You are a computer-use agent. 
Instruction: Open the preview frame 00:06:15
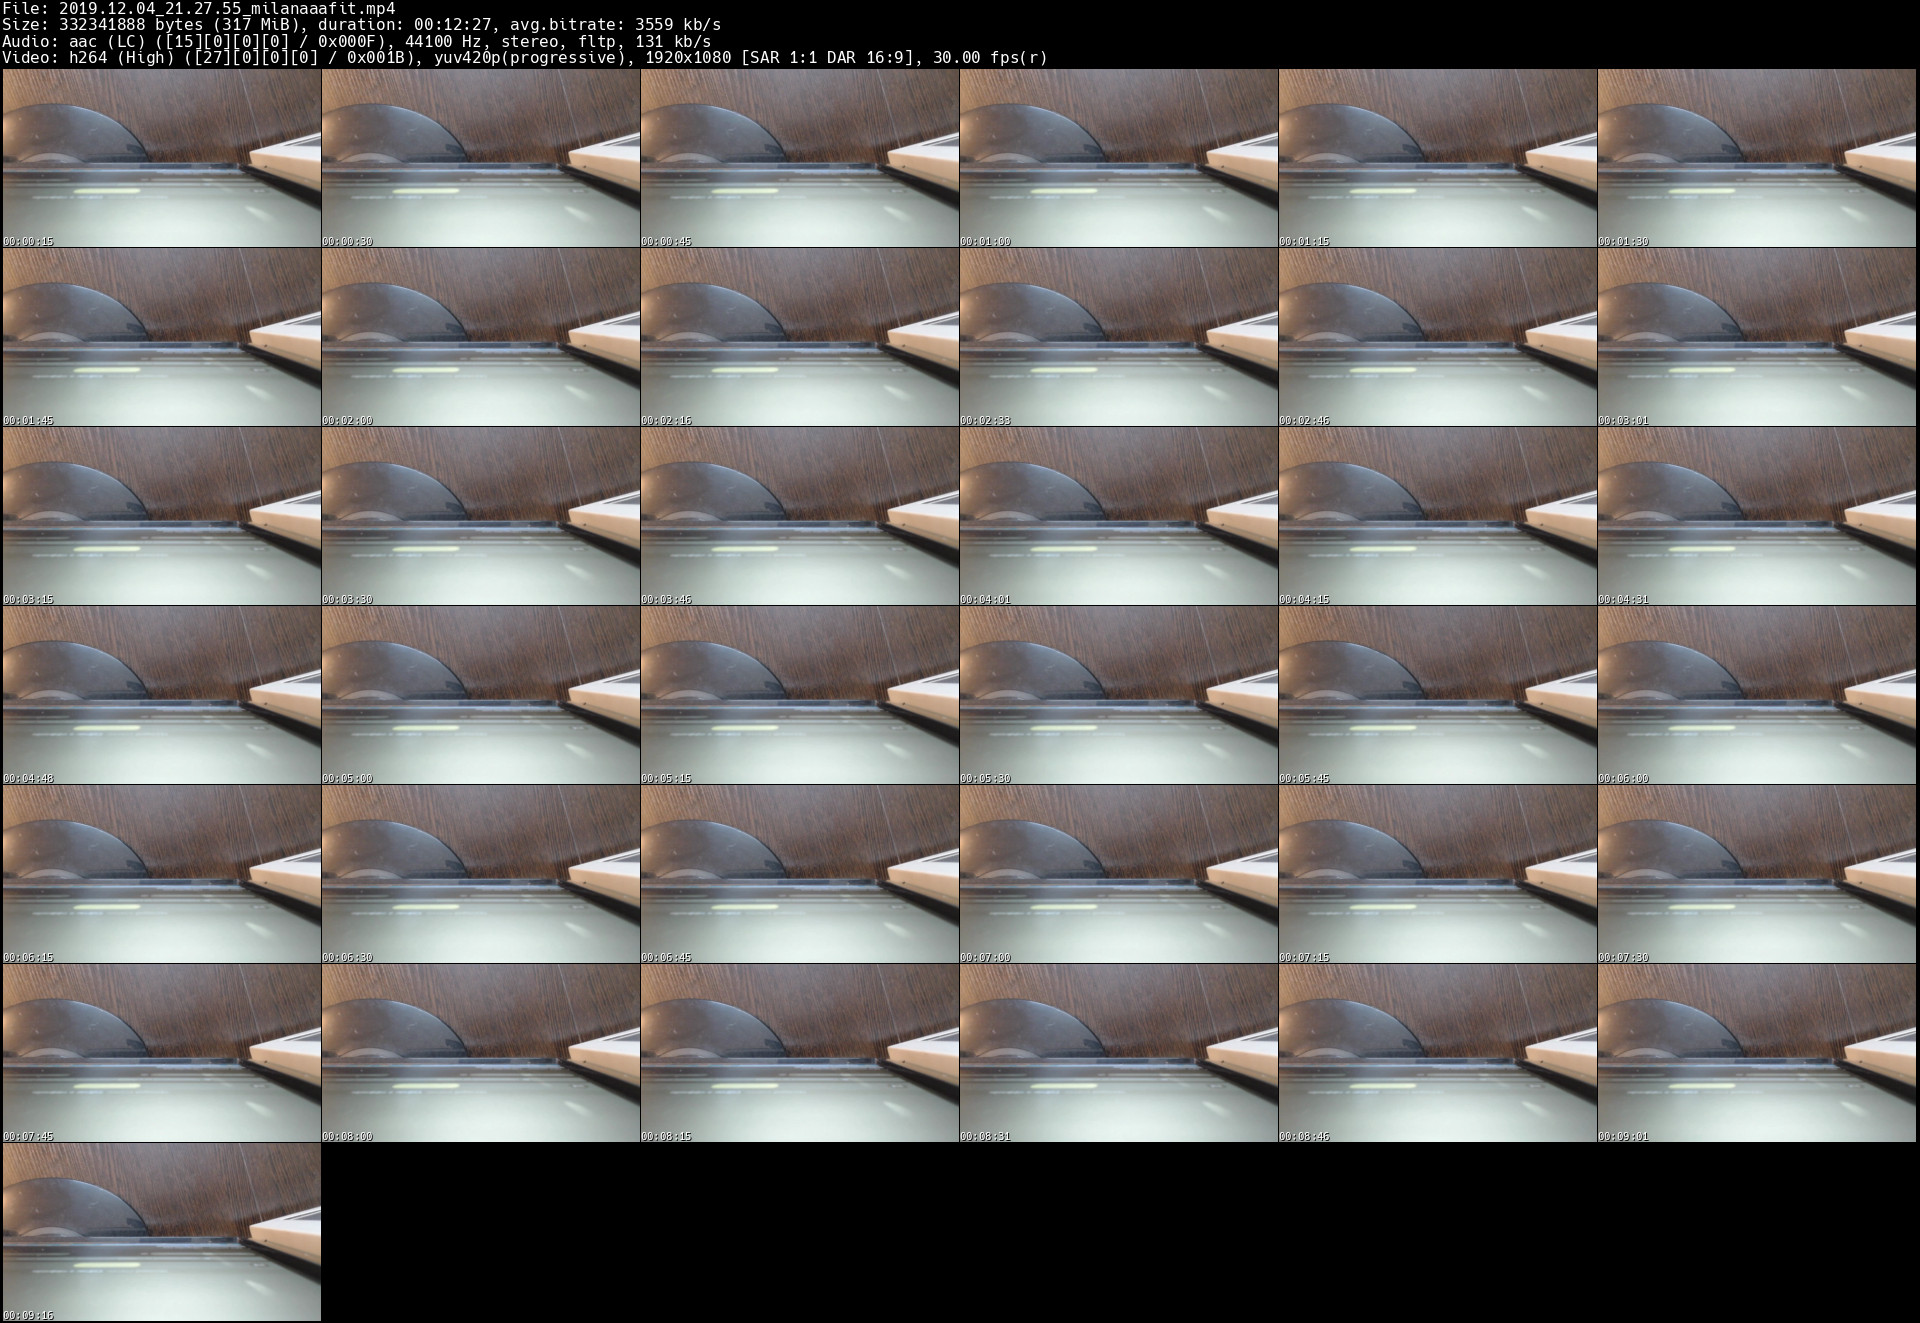point(162,874)
